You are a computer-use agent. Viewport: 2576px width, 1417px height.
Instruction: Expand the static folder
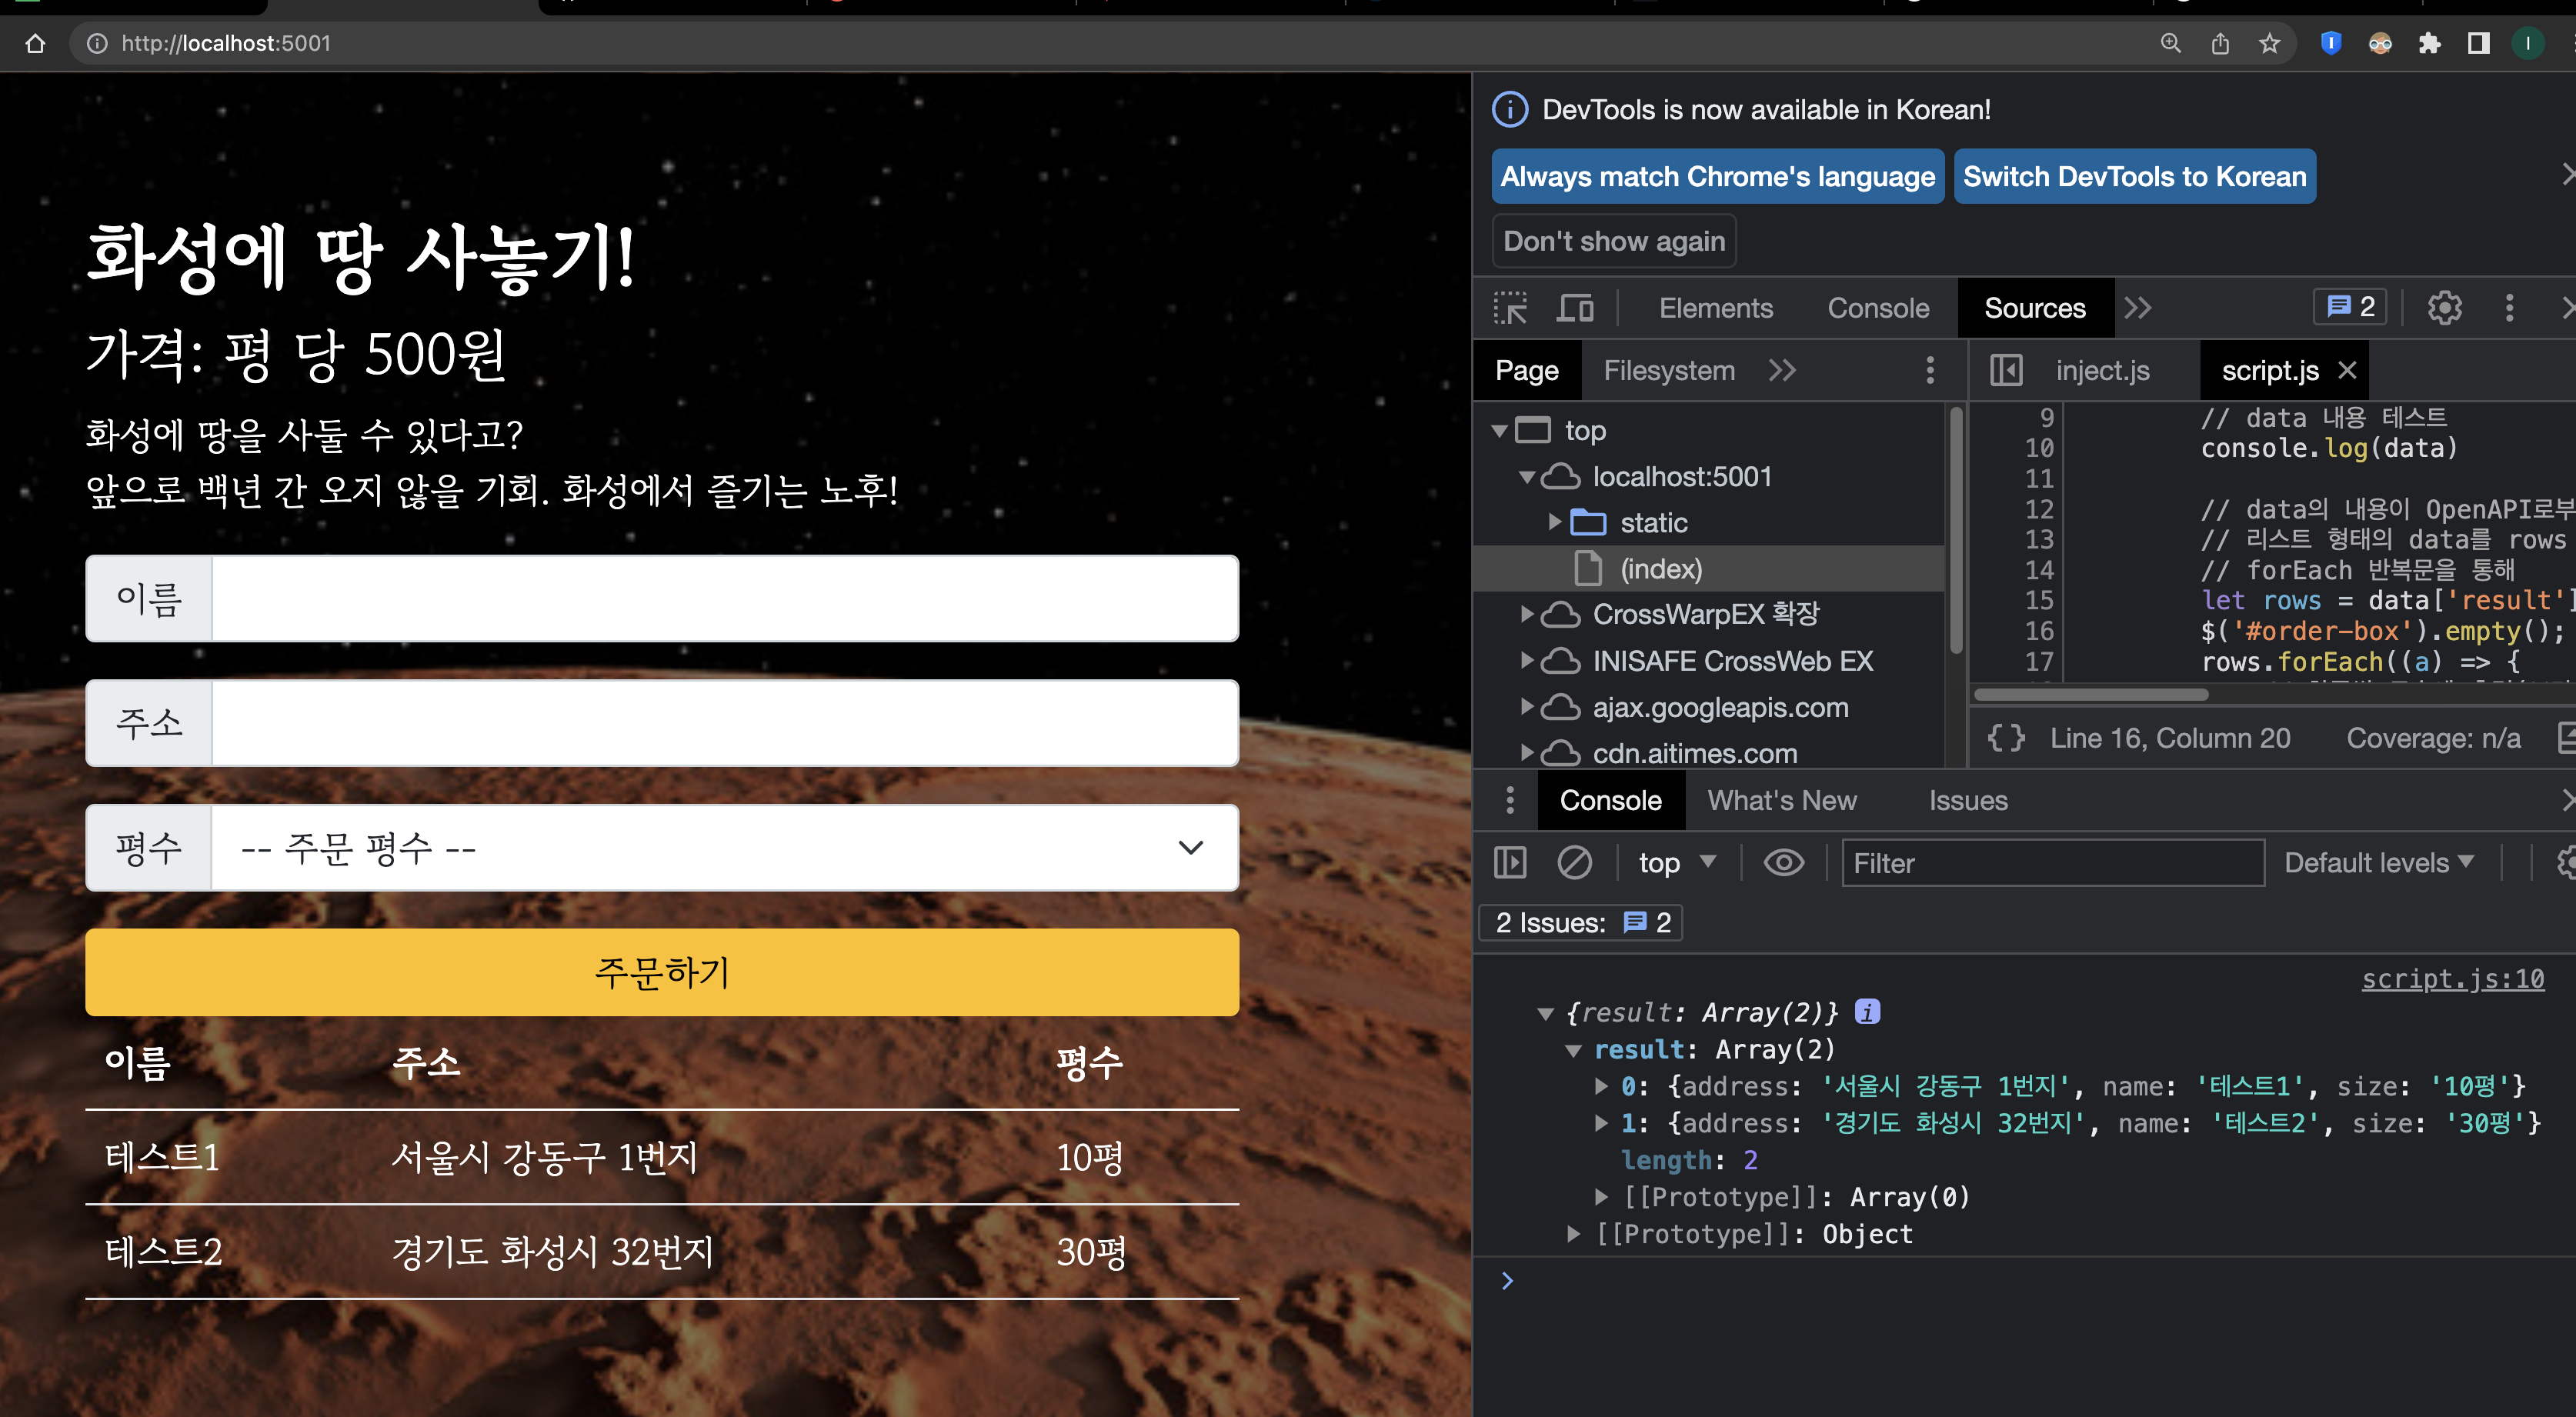(x=1555, y=522)
